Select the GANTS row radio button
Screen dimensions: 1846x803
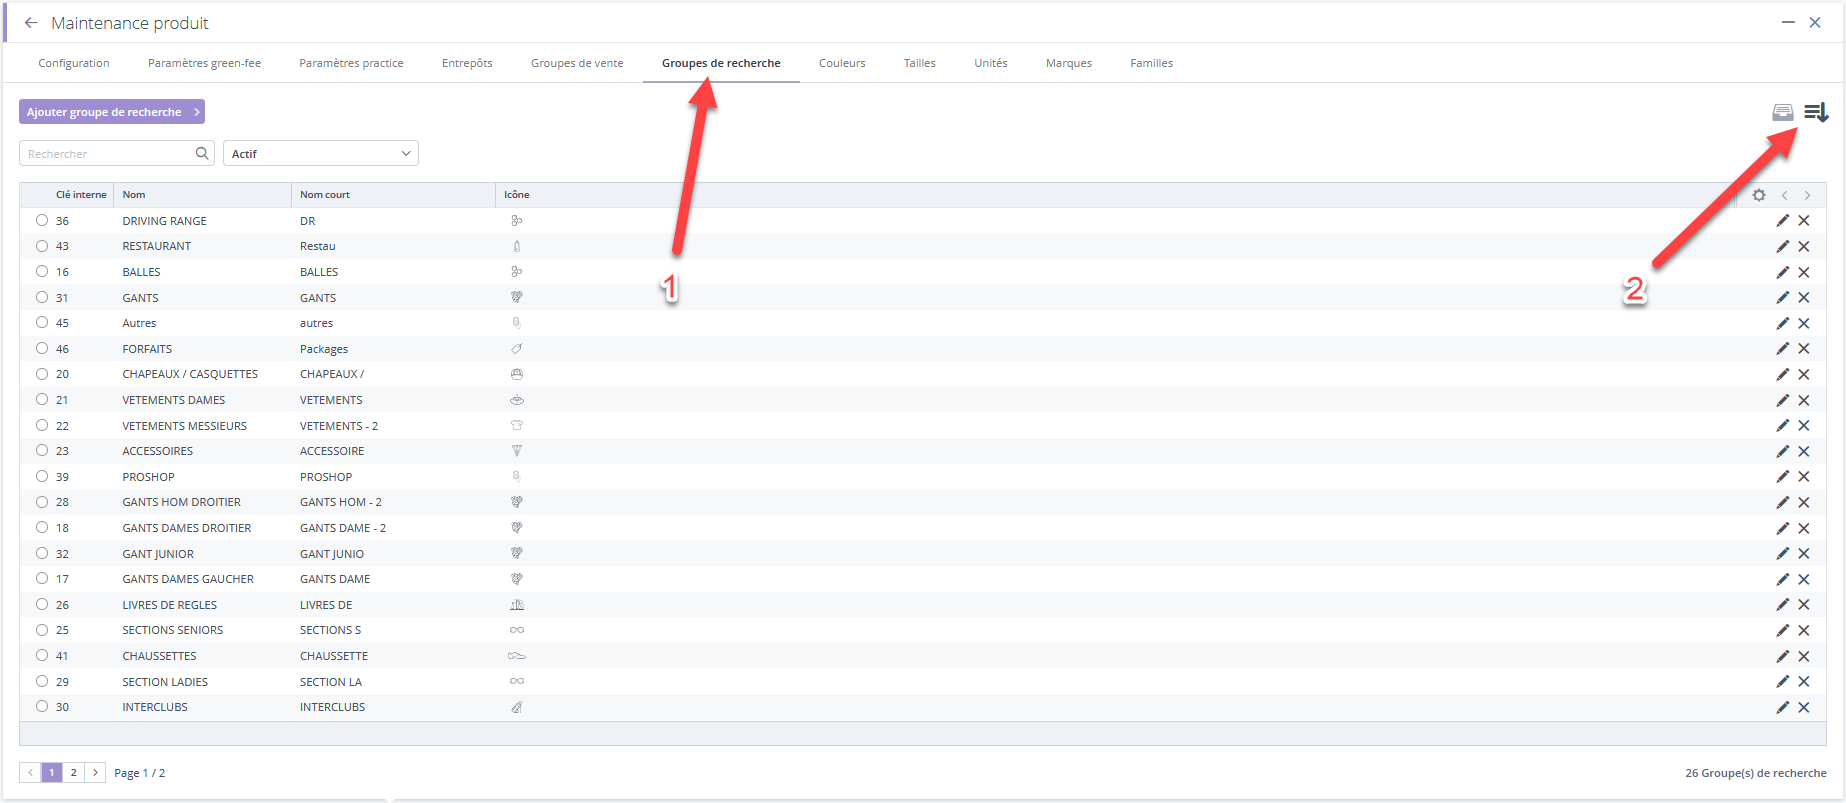[x=42, y=297]
